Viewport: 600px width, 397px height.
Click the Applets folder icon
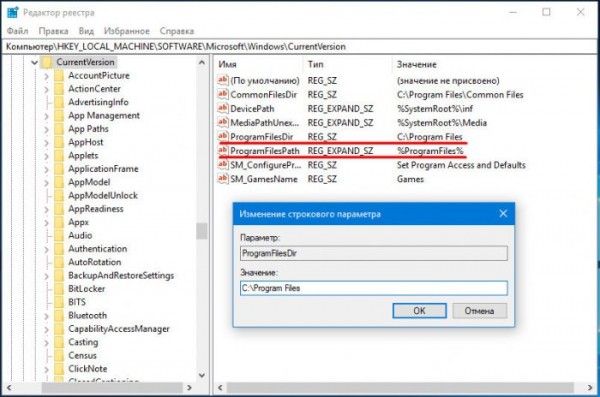click(59, 155)
